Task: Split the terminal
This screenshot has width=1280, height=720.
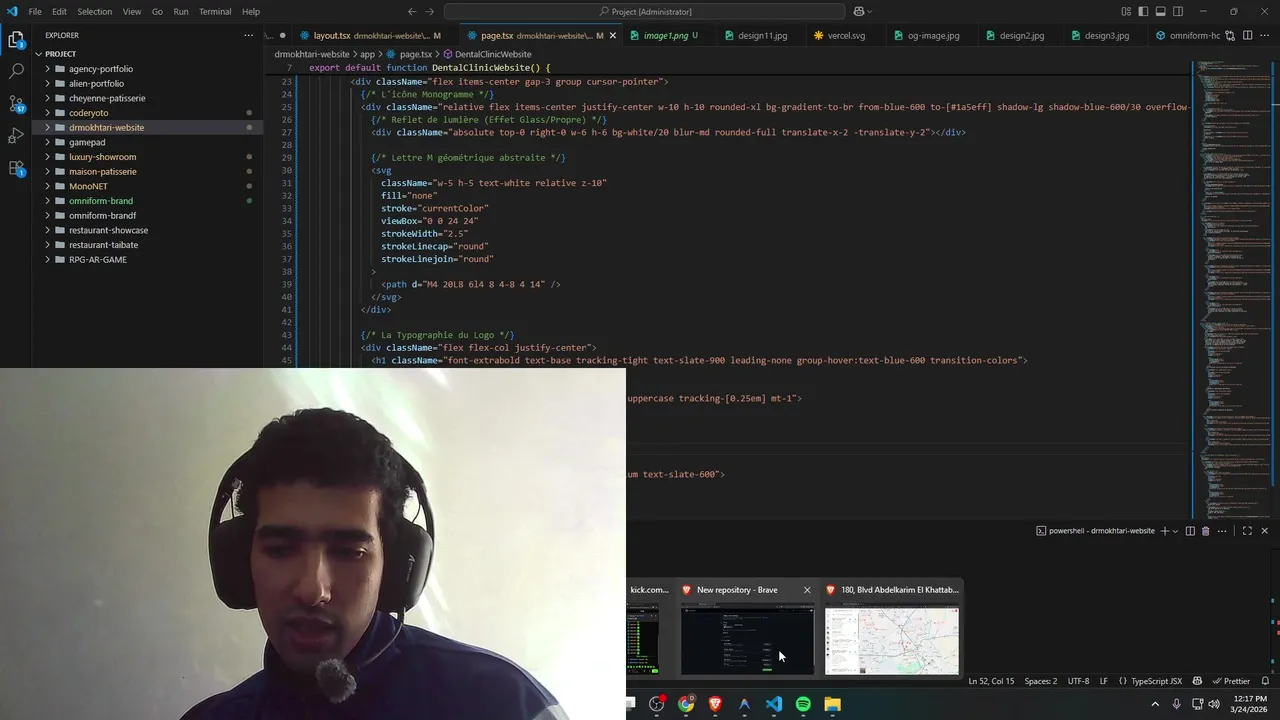Action: coord(1190,531)
